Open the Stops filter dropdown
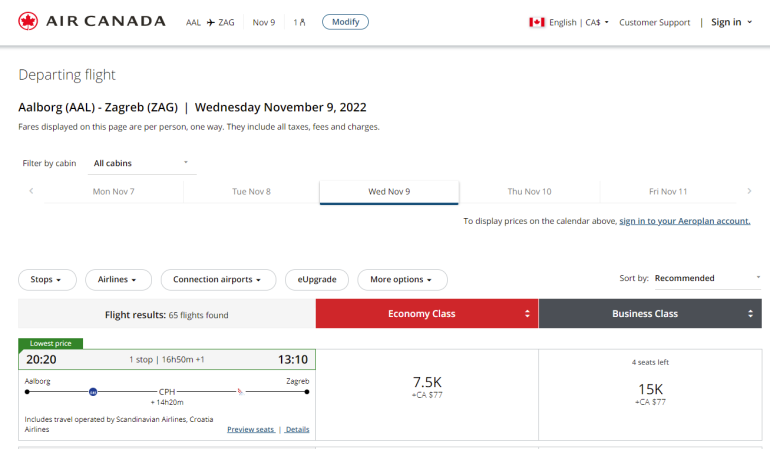This screenshot has height=449, width=770. pos(47,280)
